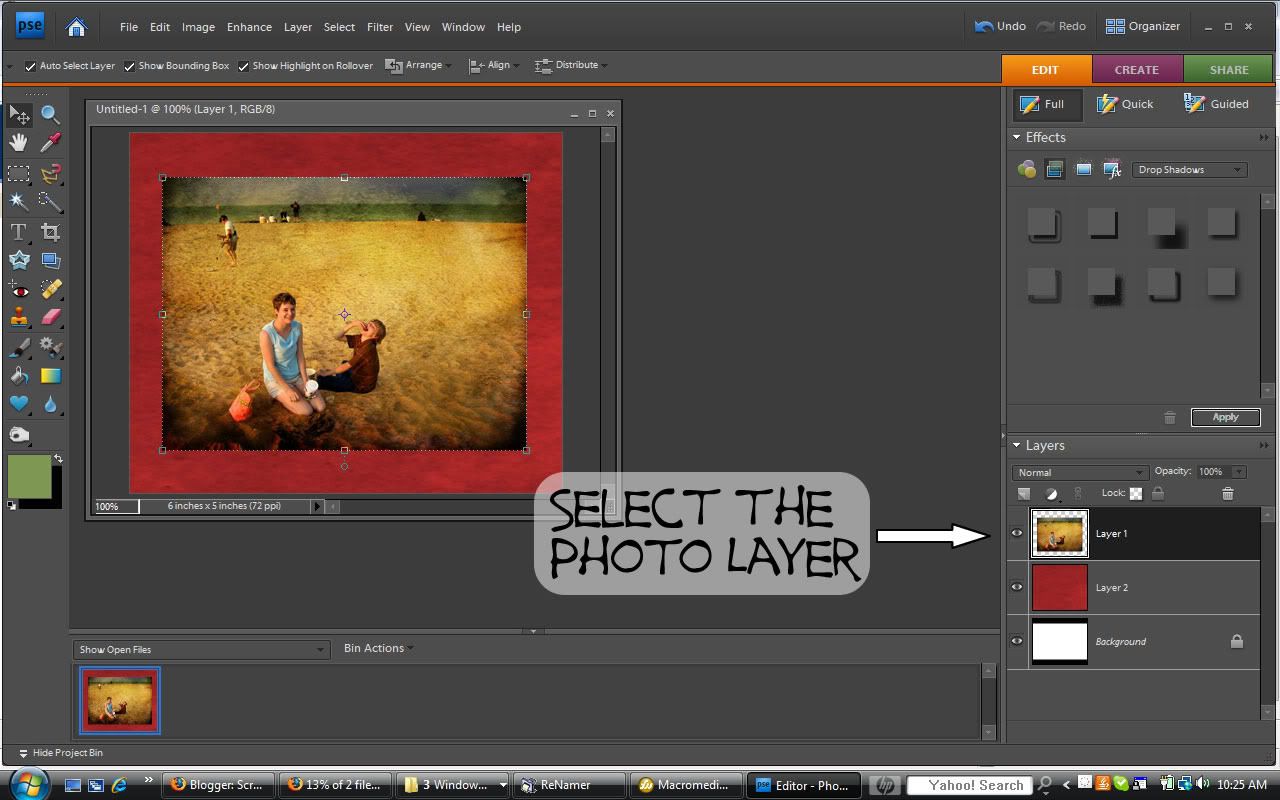Select the Magic Wand tool
This screenshot has height=800, width=1280.
[x=19, y=201]
